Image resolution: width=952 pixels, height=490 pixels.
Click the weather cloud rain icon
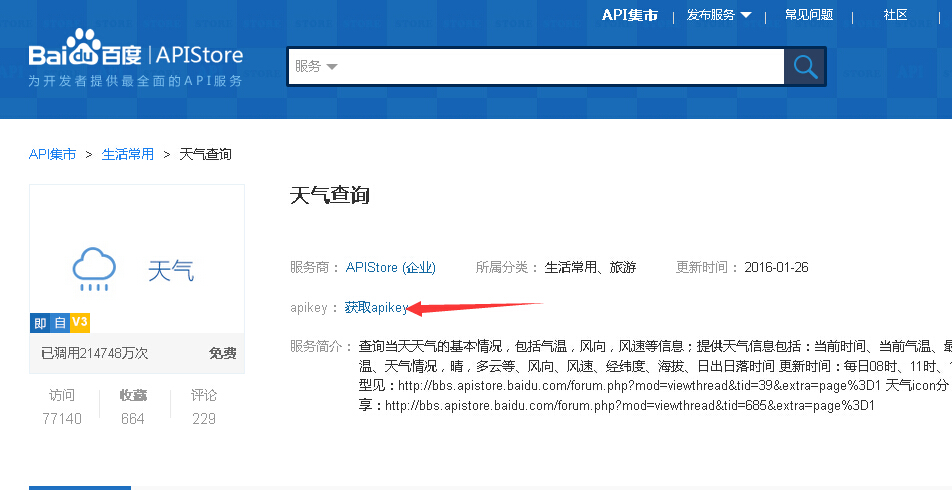click(x=94, y=269)
